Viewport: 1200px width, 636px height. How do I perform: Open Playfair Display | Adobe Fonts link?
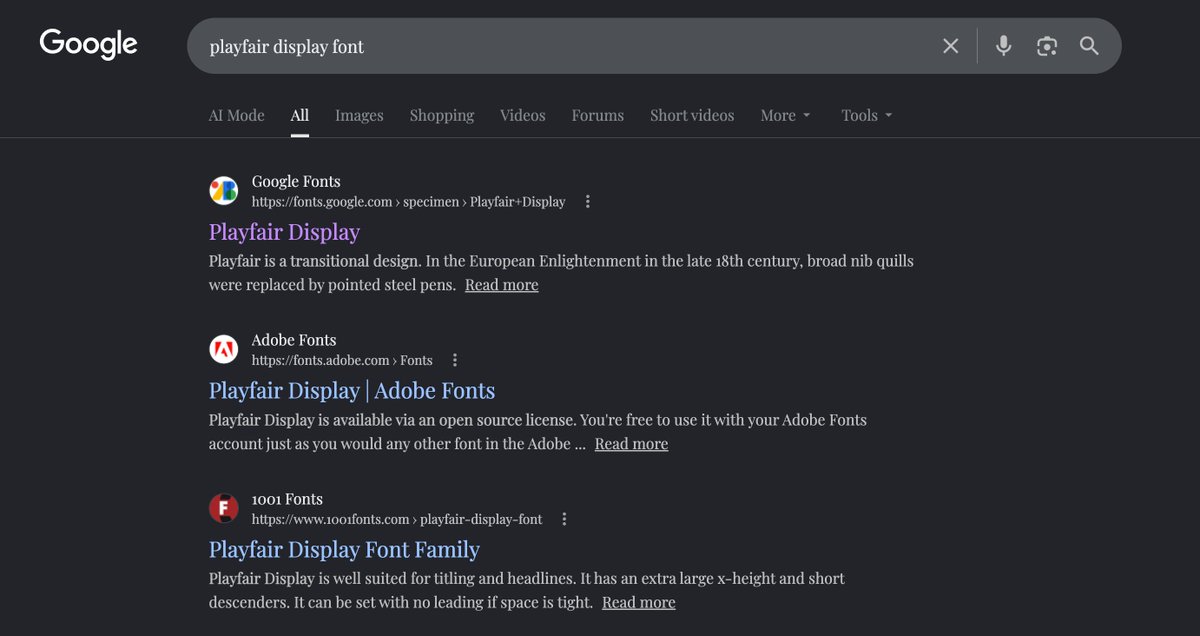click(x=352, y=391)
